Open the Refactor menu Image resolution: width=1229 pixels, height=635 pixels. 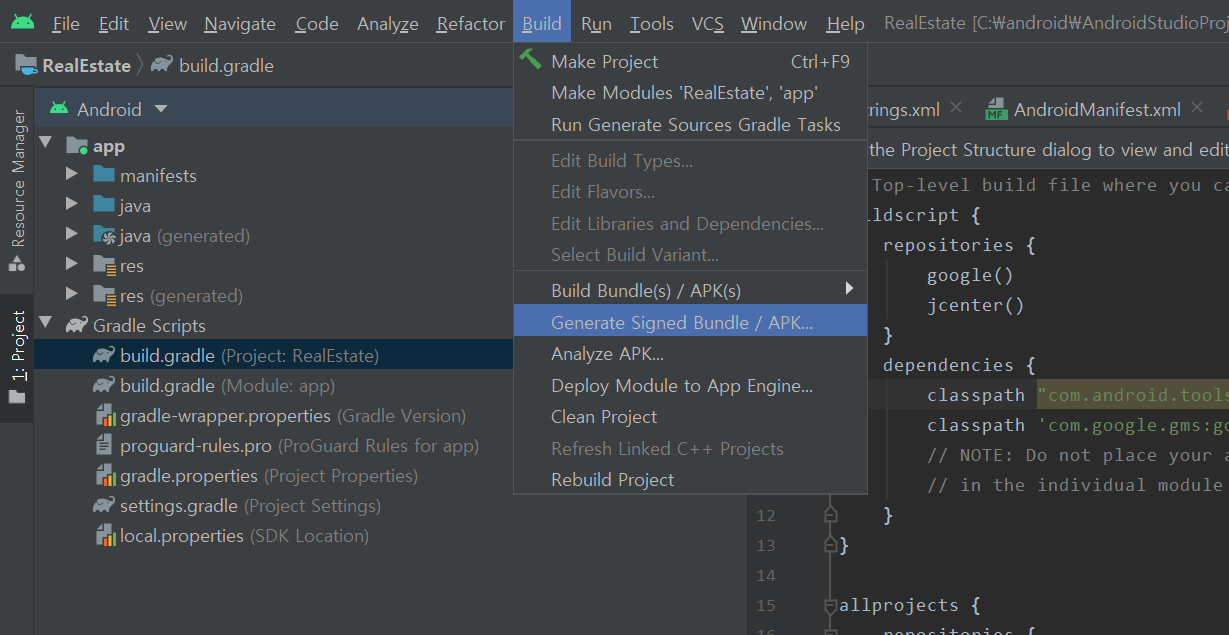470,23
